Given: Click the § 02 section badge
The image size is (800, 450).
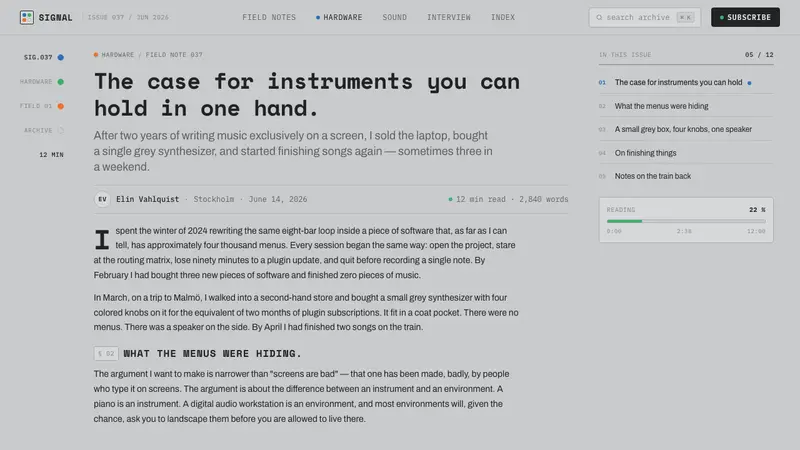Looking at the screenshot, I should tap(106, 354).
